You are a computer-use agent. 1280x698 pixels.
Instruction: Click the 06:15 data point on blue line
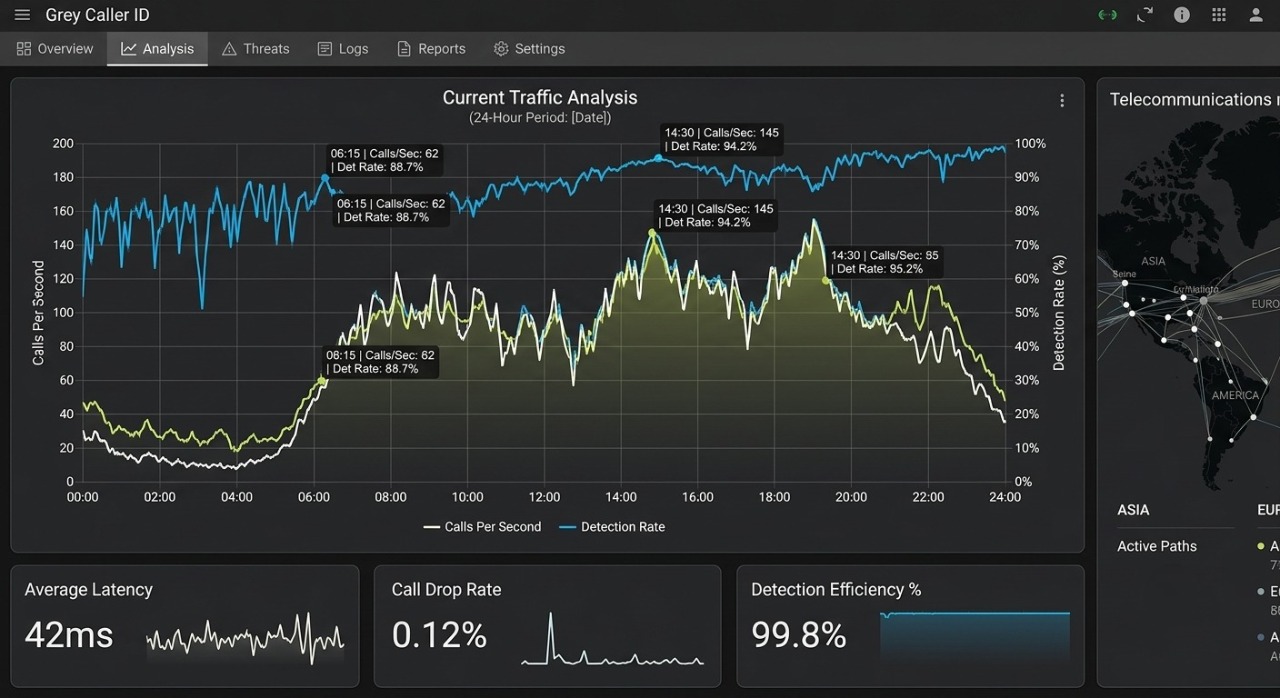pyautogui.click(x=325, y=178)
